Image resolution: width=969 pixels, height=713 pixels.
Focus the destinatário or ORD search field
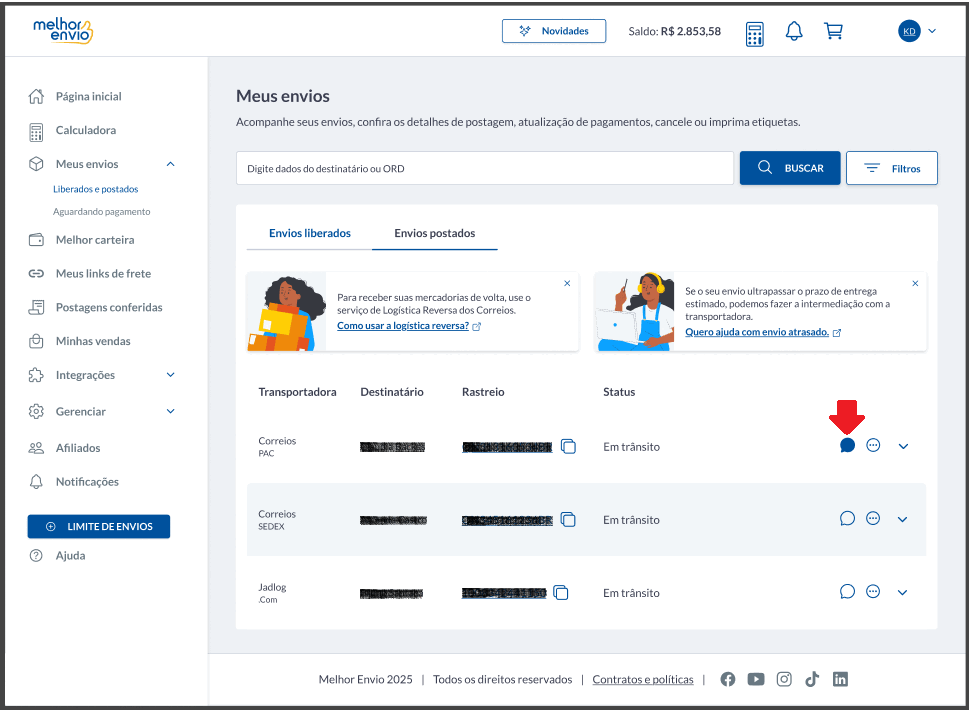484,168
